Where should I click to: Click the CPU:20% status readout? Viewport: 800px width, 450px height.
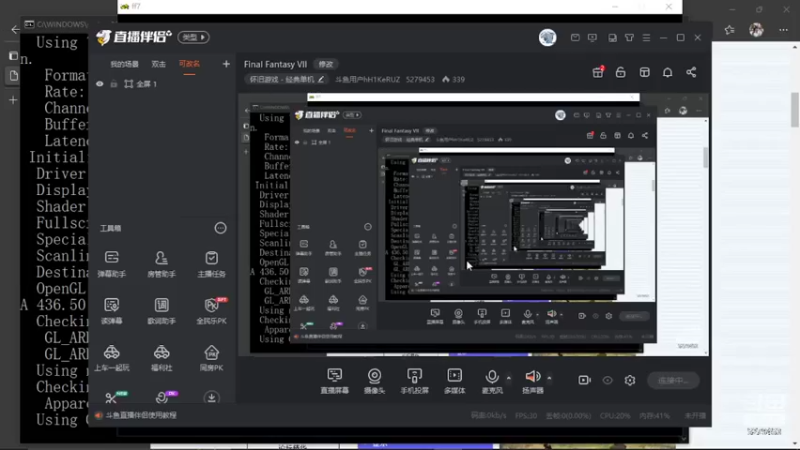pos(615,416)
